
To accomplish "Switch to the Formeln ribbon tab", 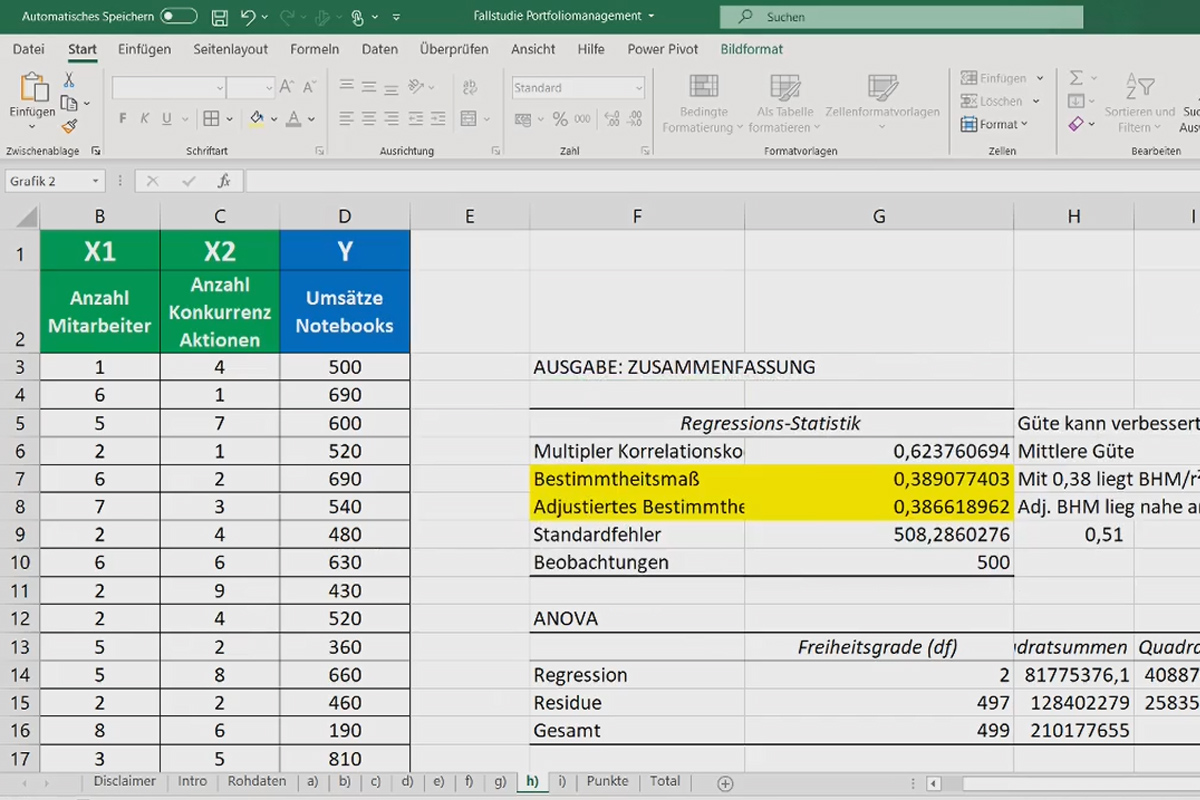I will point(314,48).
